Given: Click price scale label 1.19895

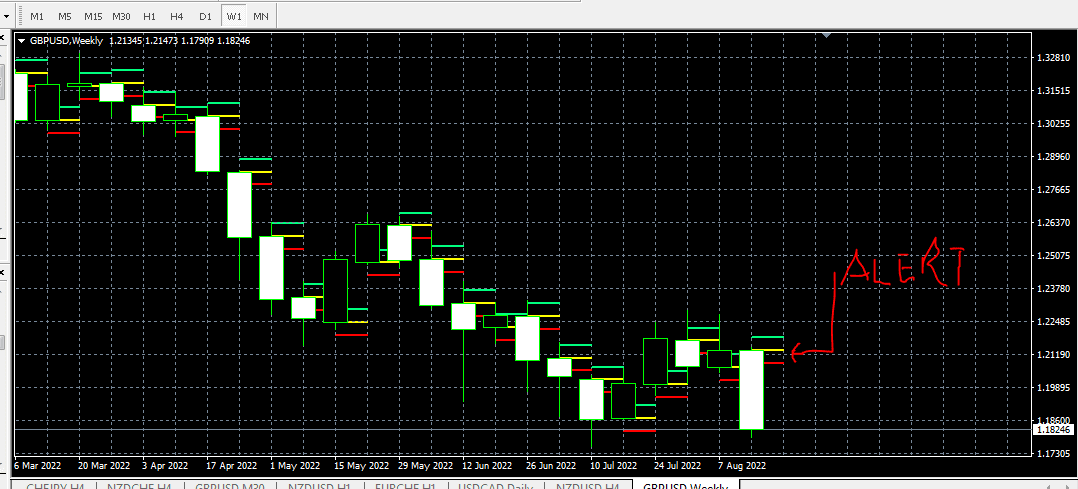Looking at the screenshot, I should click(1053, 388).
